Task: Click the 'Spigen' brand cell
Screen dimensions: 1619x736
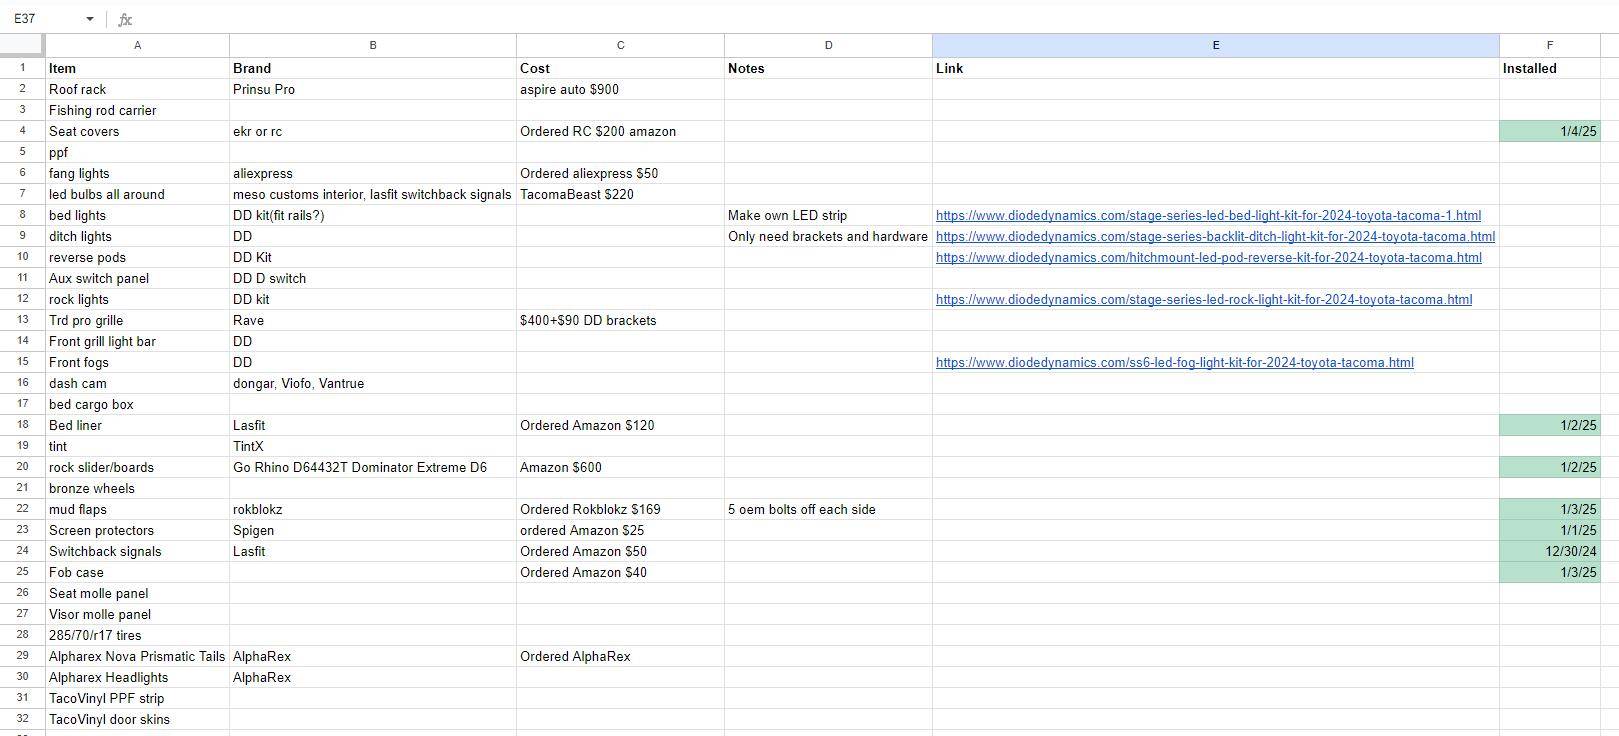Action: click(x=373, y=530)
